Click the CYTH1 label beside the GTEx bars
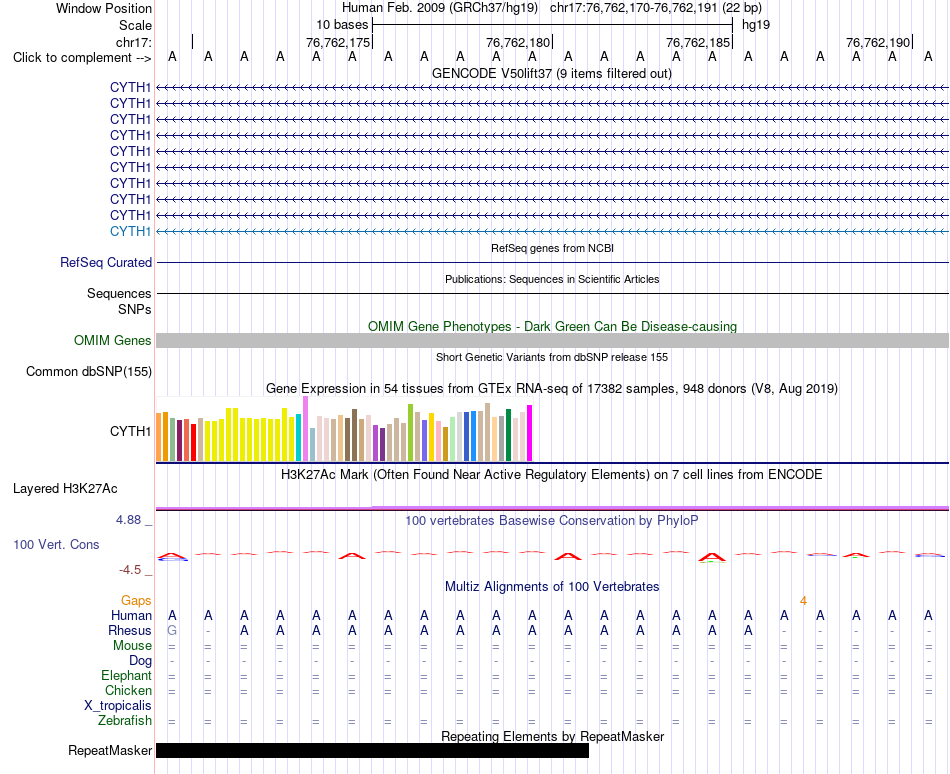Viewport: 950px width, 774px height. pos(130,431)
